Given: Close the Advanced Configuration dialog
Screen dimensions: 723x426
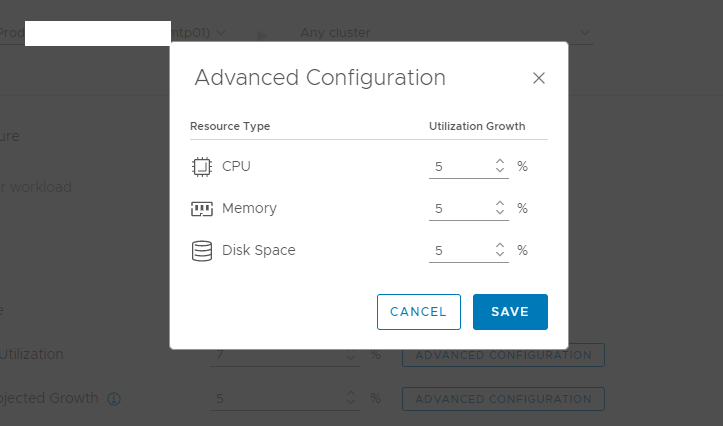Looking at the screenshot, I should pyautogui.click(x=539, y=78).
